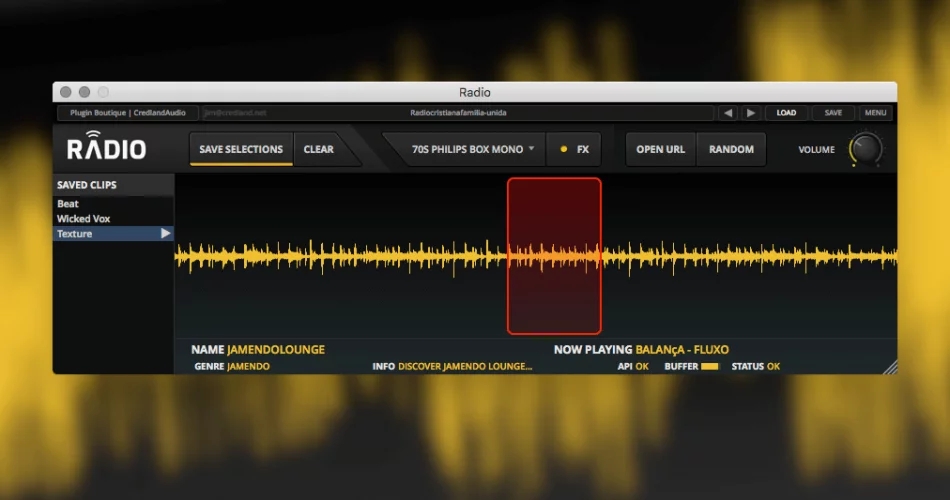Open the 70S PHILIPS BOX MONO dropdown
Viewport: 950px width, 500px height.
473,149
